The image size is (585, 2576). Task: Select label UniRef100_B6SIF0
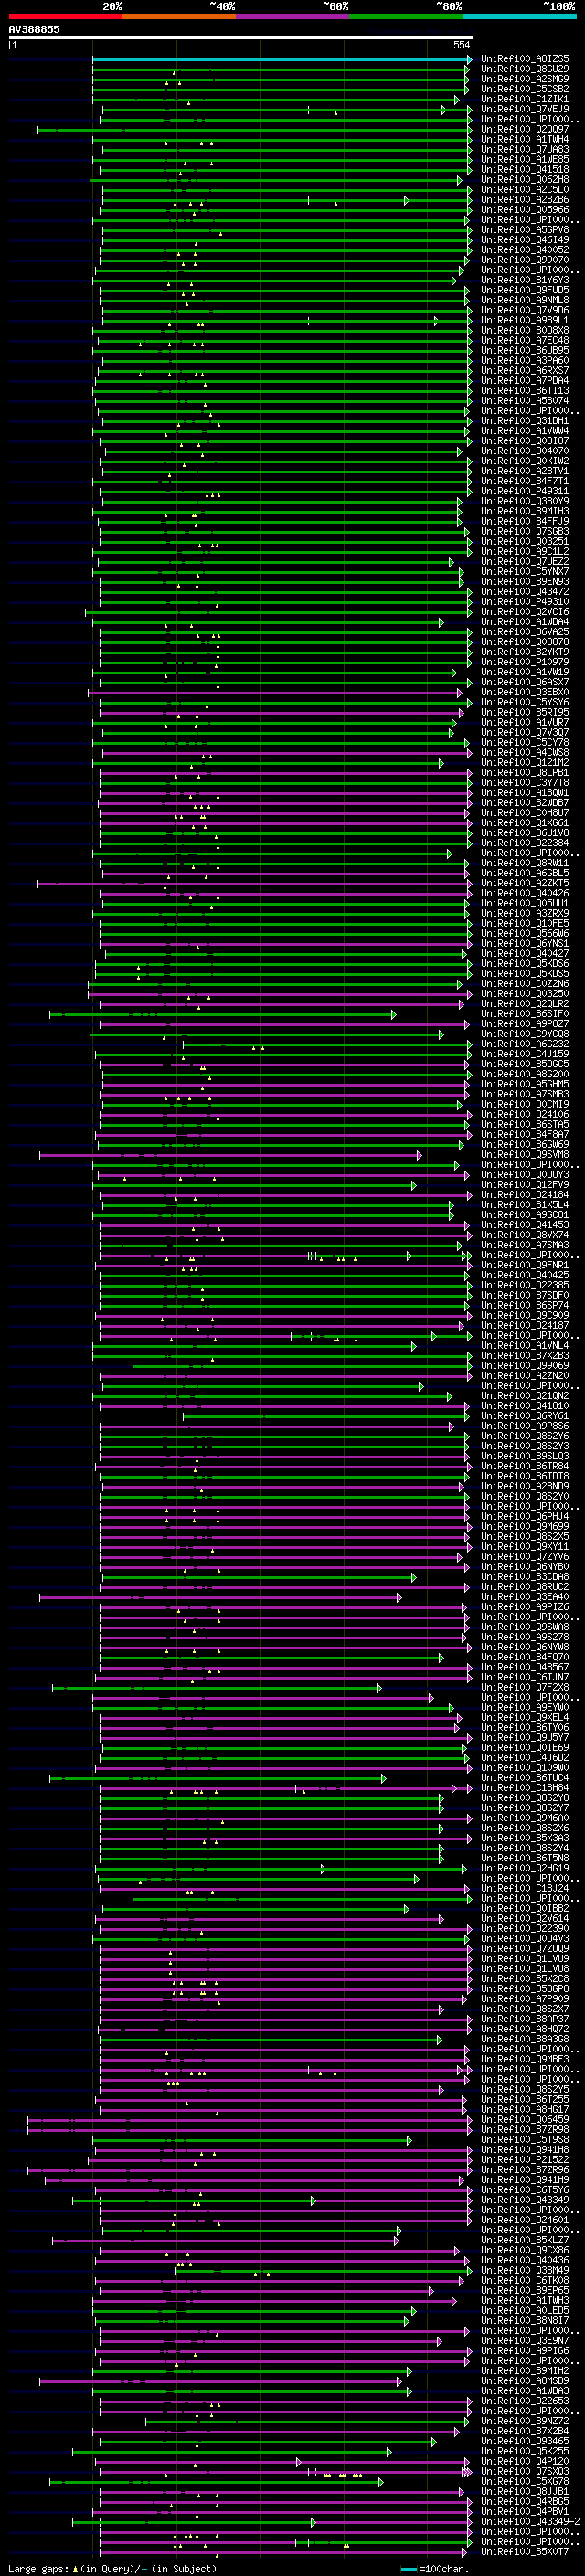coord(525,1014)
